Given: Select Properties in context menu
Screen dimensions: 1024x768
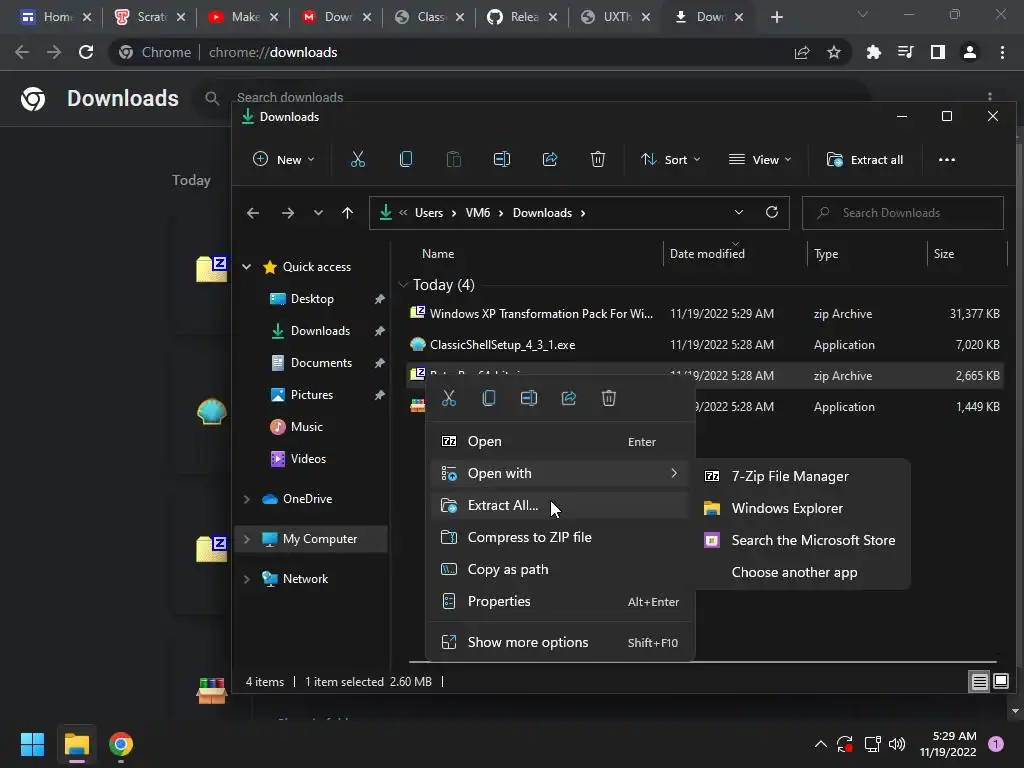Looking at the screenshot, I should coord(560,601).
